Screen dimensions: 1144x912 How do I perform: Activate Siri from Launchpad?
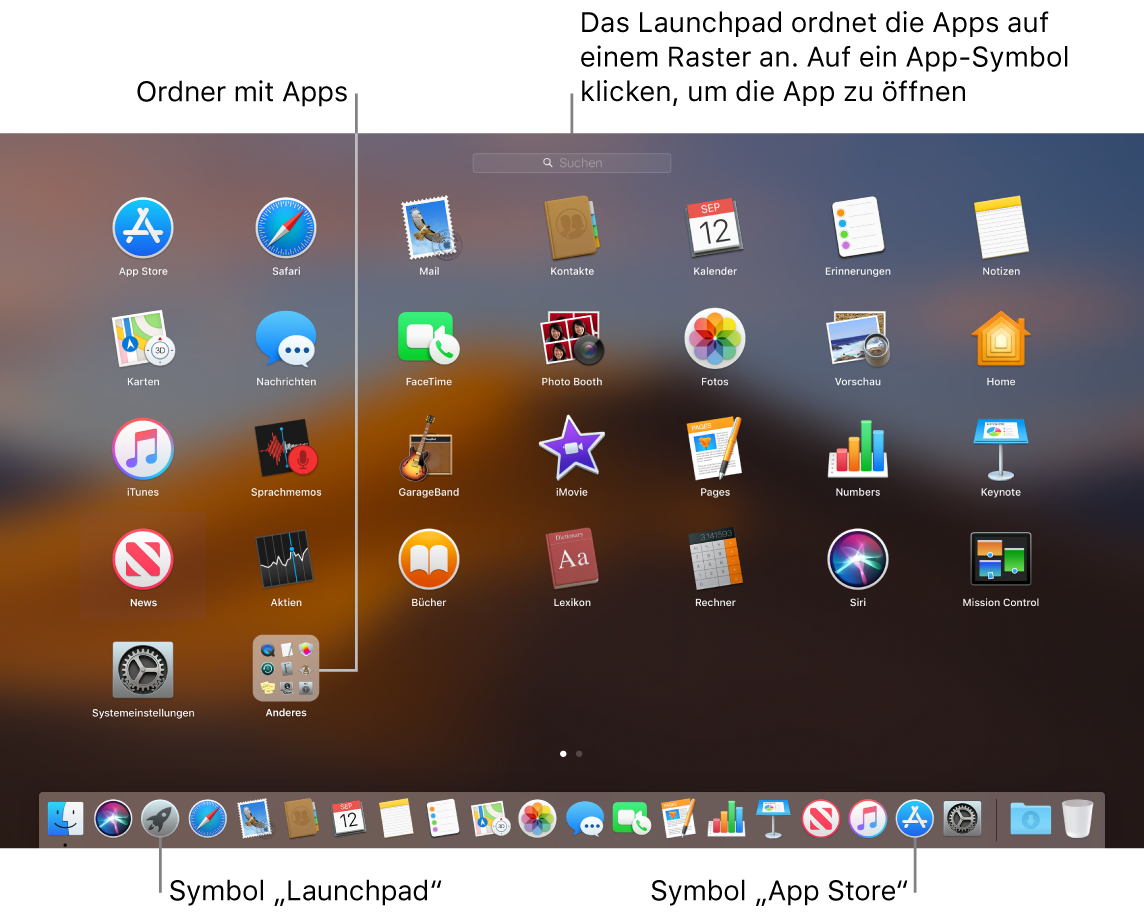tap(857, 558)
